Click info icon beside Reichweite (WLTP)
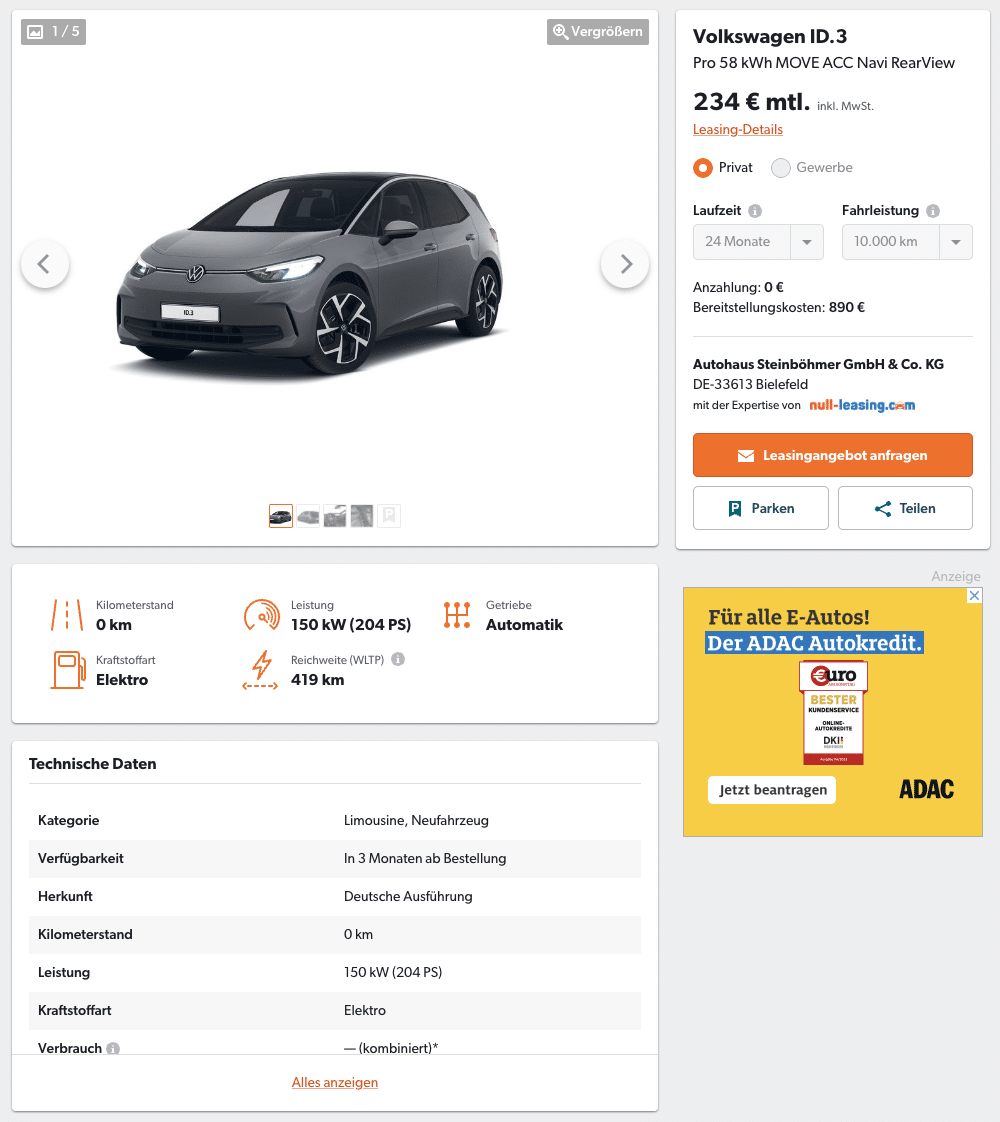Viewport: 1000px width, 1122px height. pyautogui.click(x=398, y=659)
